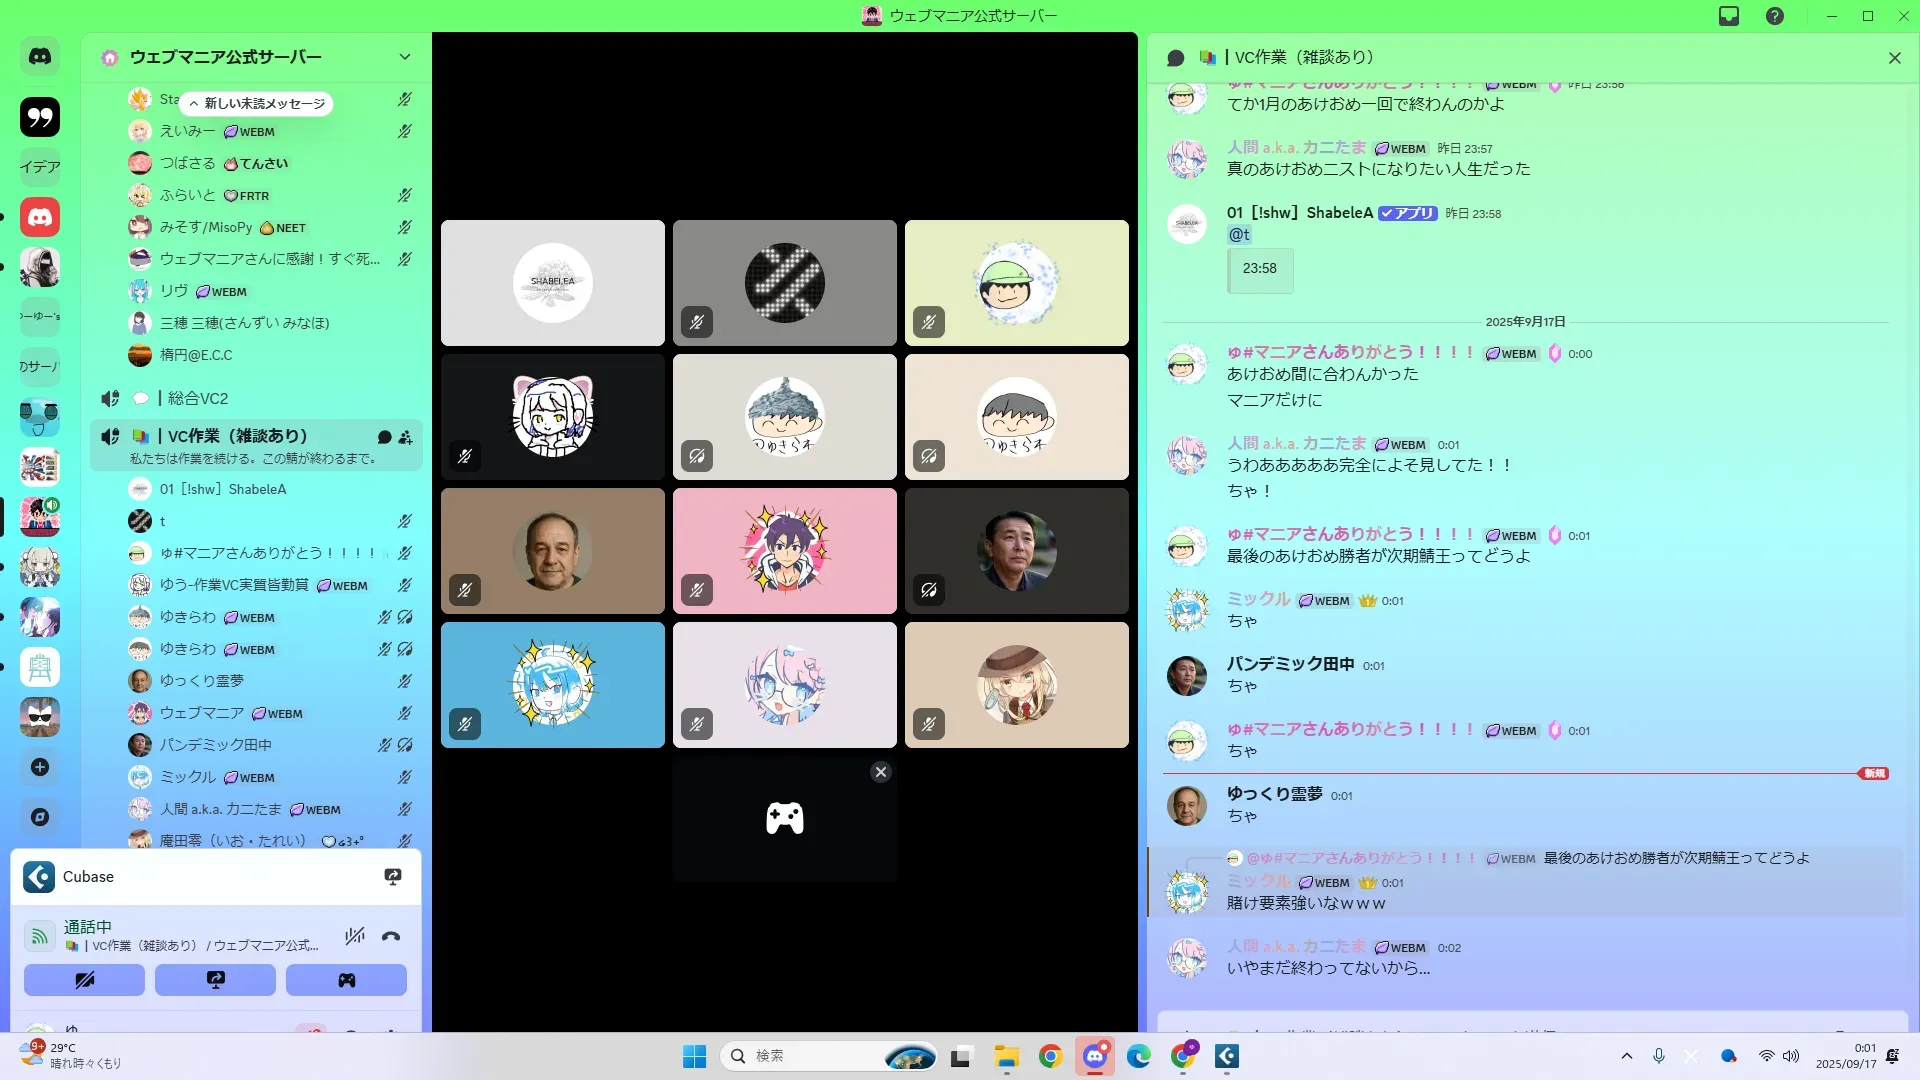The image size is (1920, 1080).
Task: Disconnect from the voice call
Action: (x=391, y=937)
